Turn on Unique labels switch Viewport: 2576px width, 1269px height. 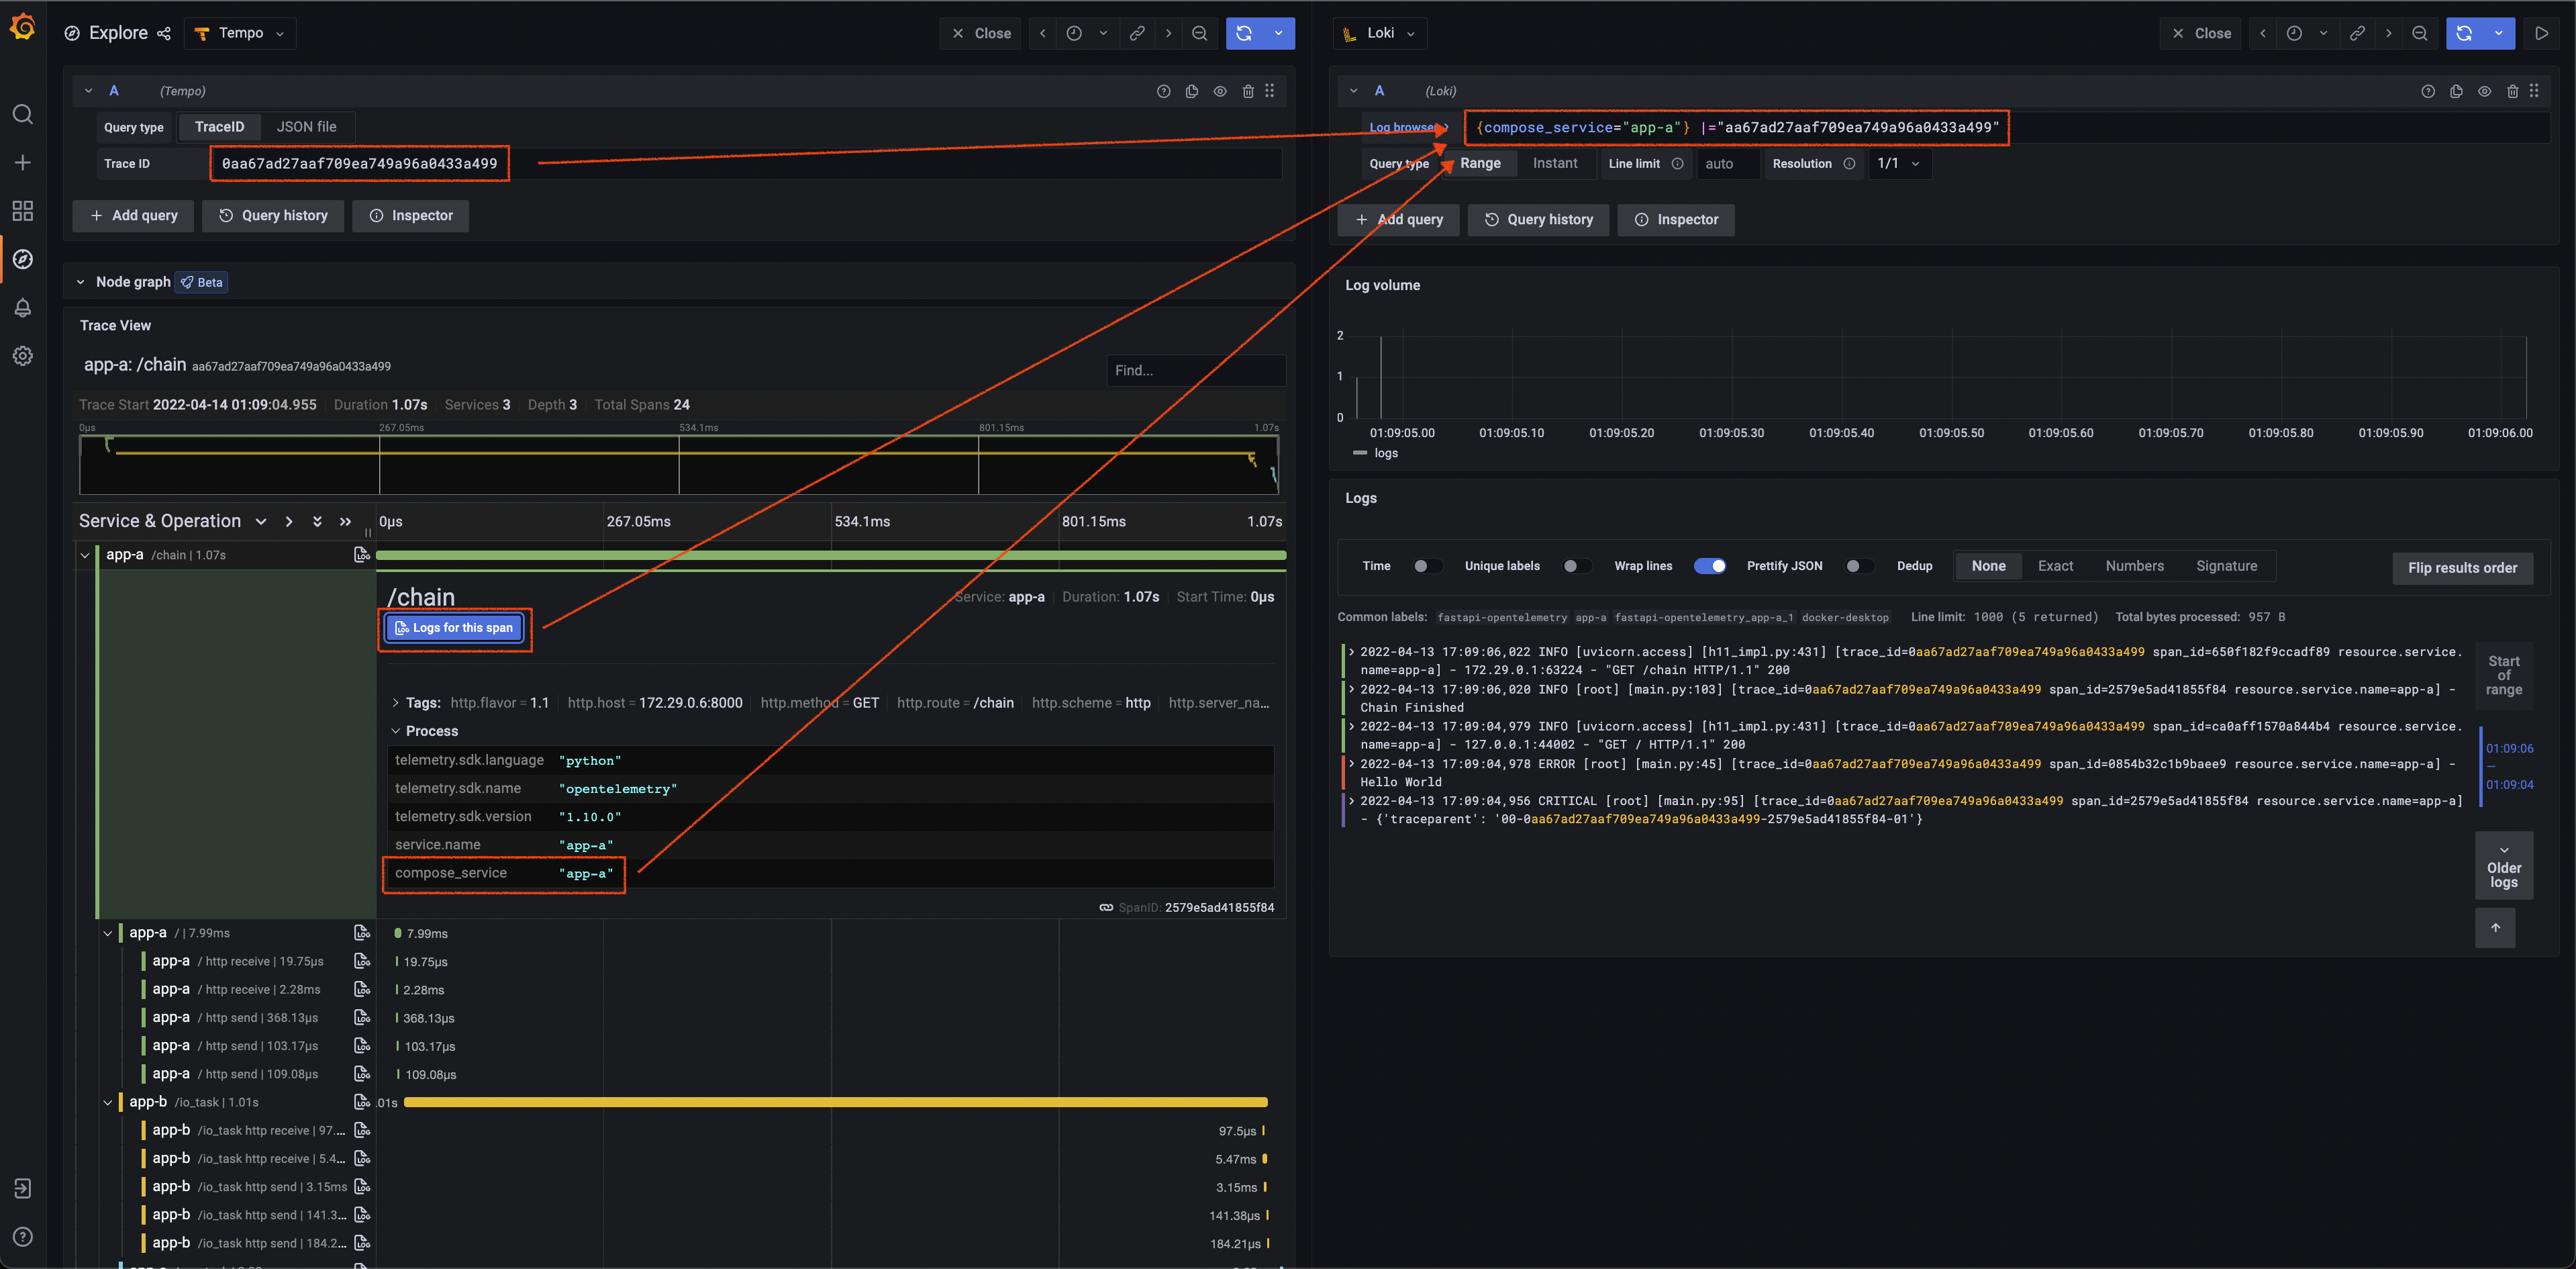1576,566
